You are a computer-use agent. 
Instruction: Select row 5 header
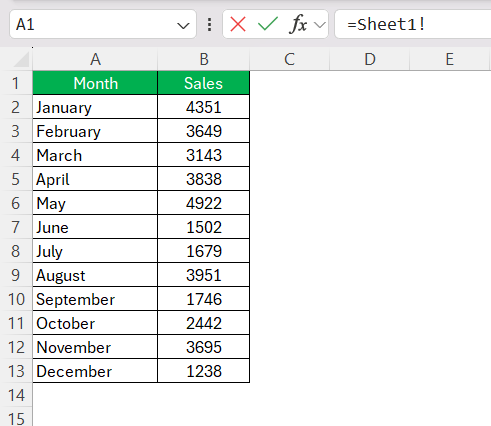tap(16, 179)
